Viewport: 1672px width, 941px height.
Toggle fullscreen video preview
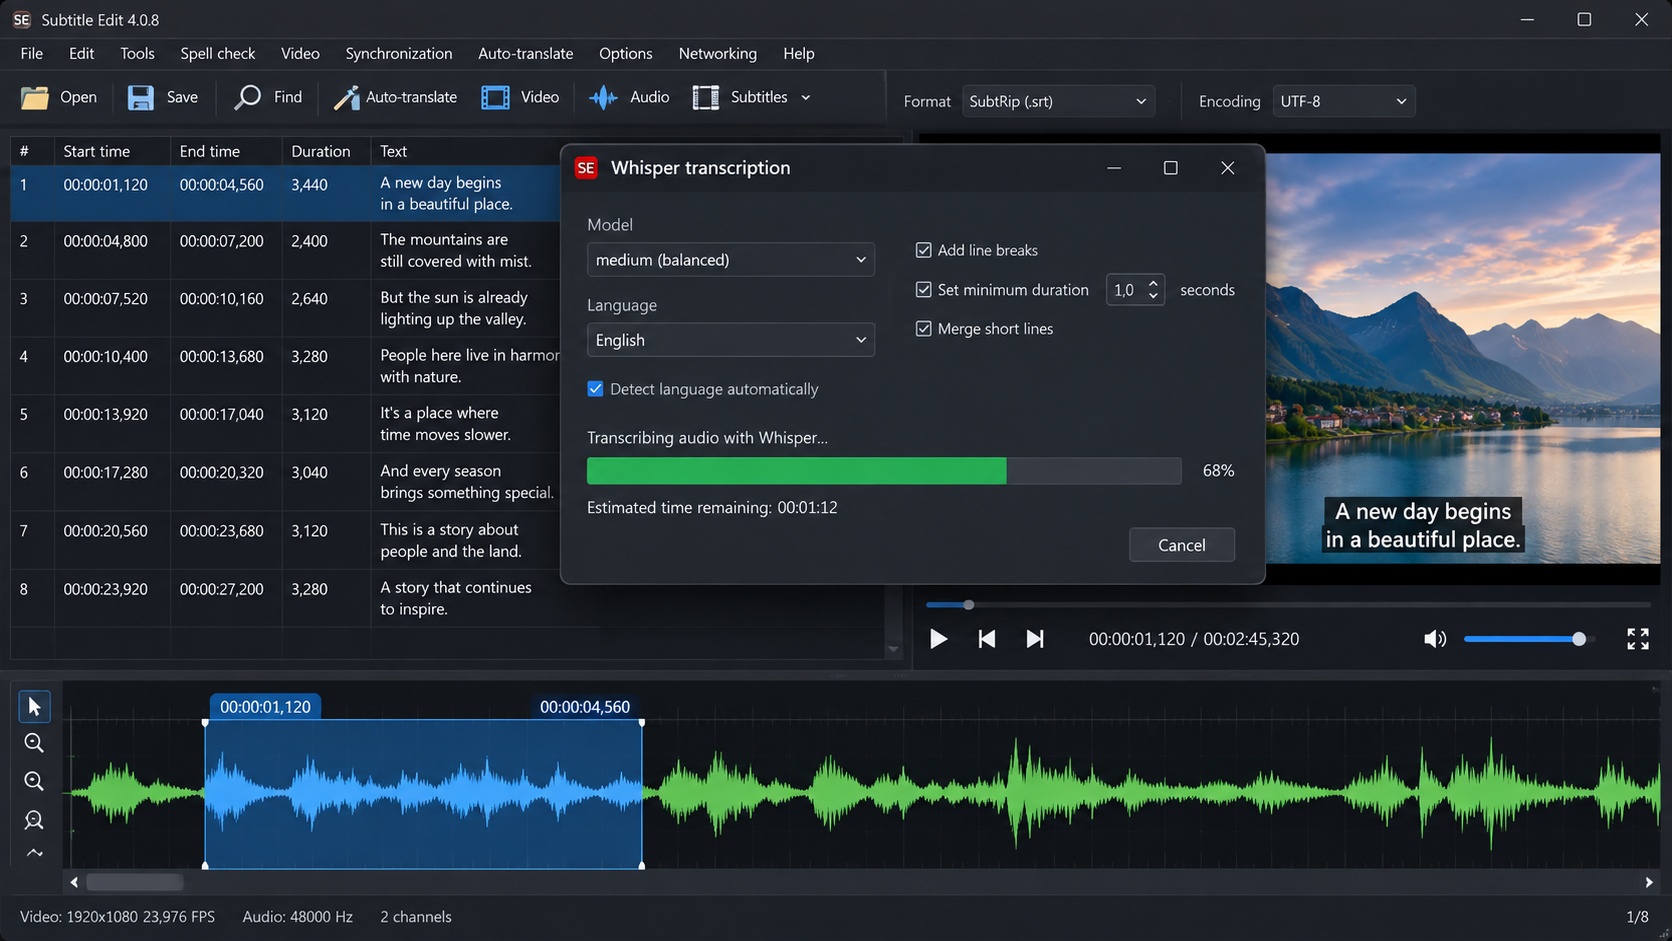[1638, 639]
